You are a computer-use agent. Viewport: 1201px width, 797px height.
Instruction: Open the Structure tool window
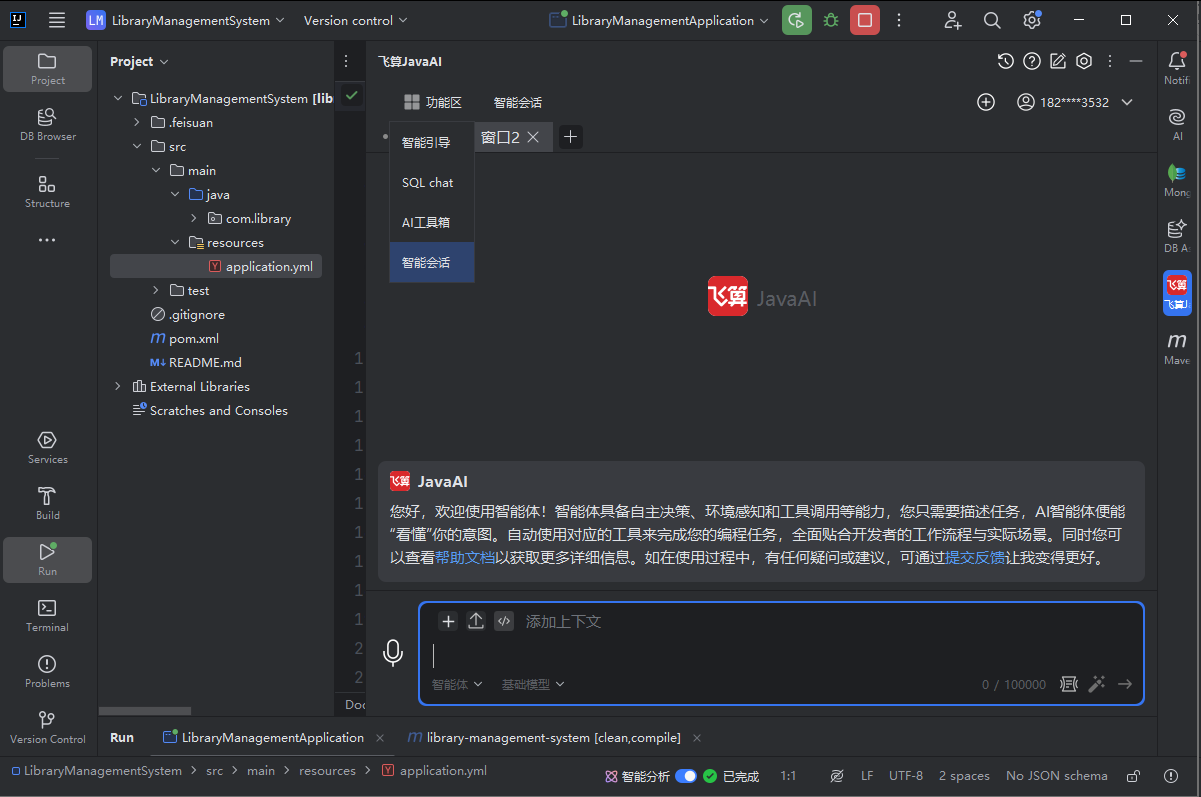pyautogui.click(x=47, y=191)
